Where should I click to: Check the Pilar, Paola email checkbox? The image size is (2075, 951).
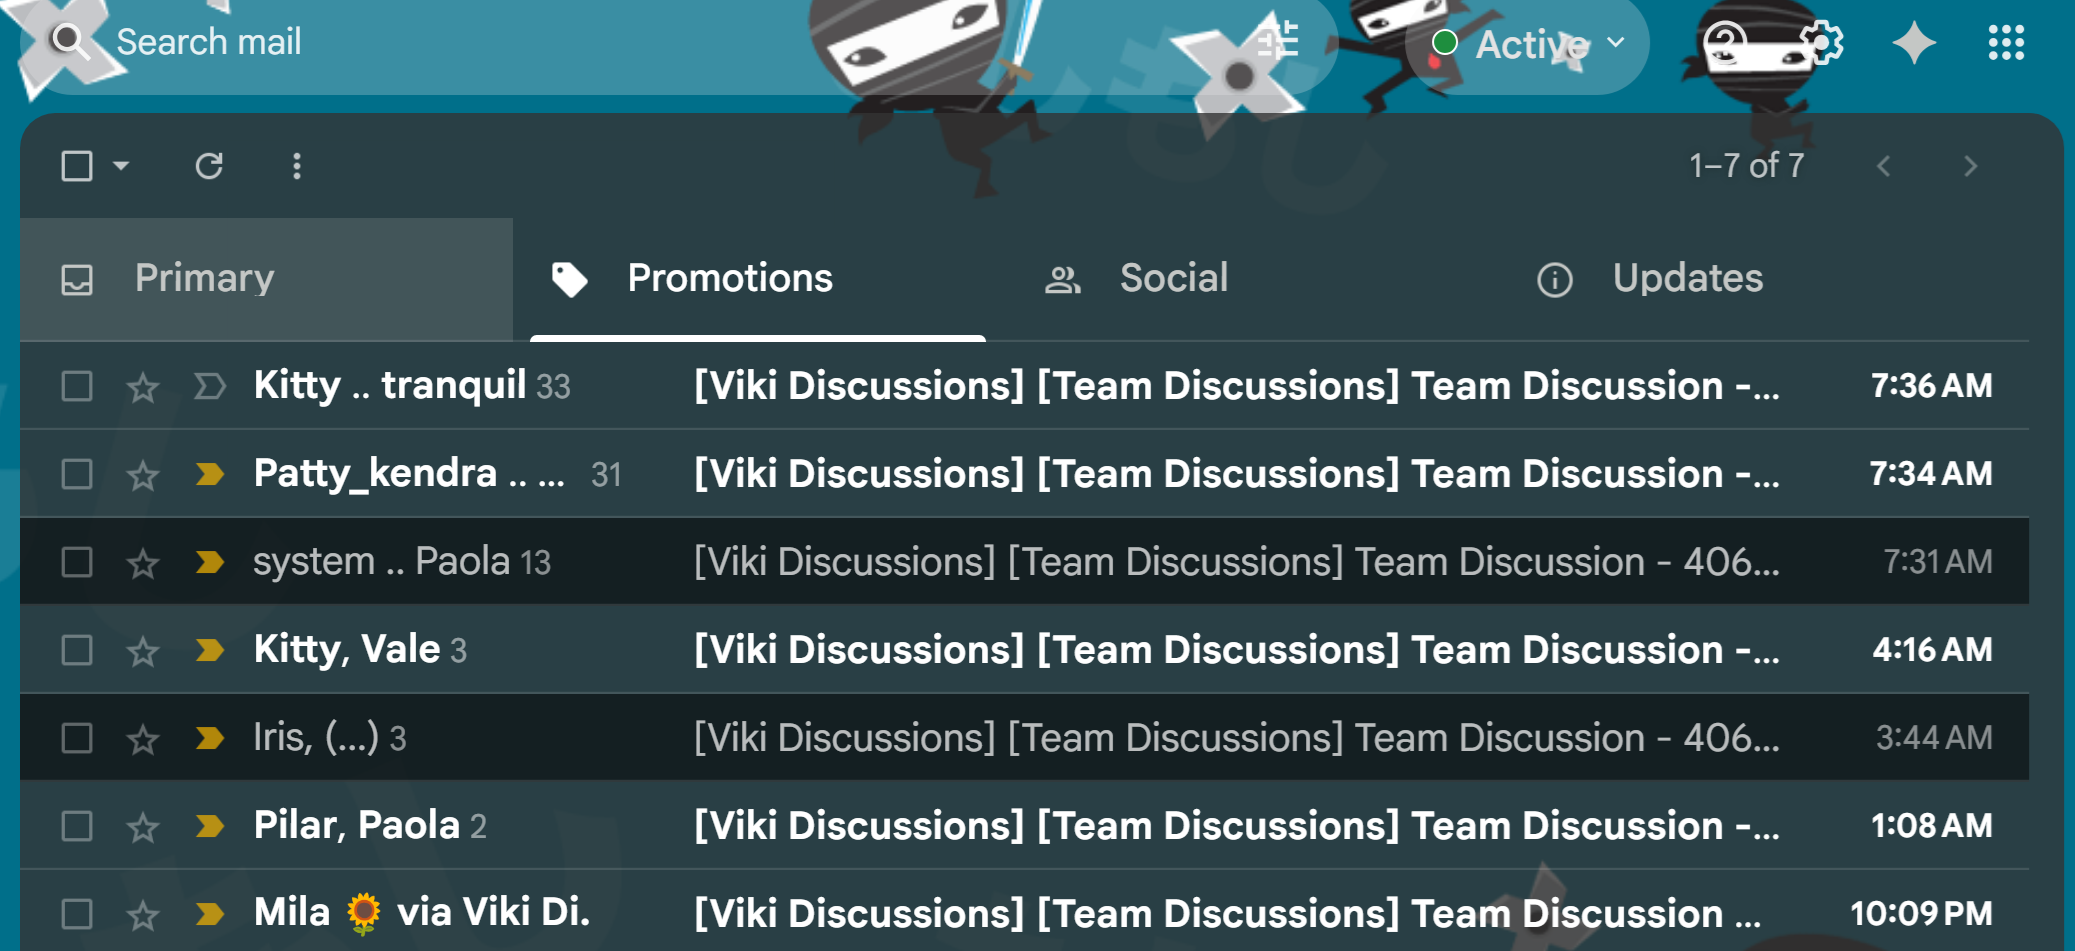pyautogui.click(x=77, y=826)
